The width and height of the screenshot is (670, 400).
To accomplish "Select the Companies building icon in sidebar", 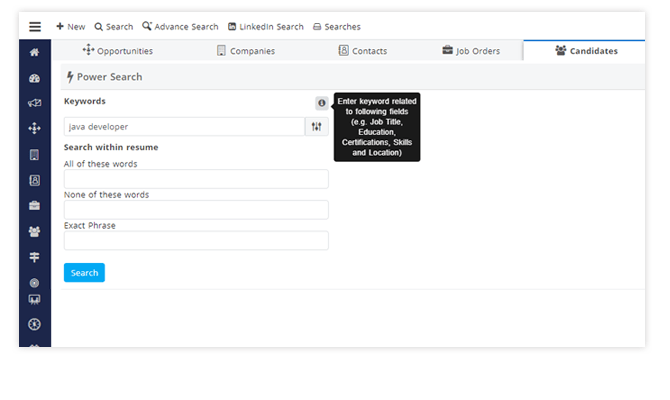I will tap(35, 154).
